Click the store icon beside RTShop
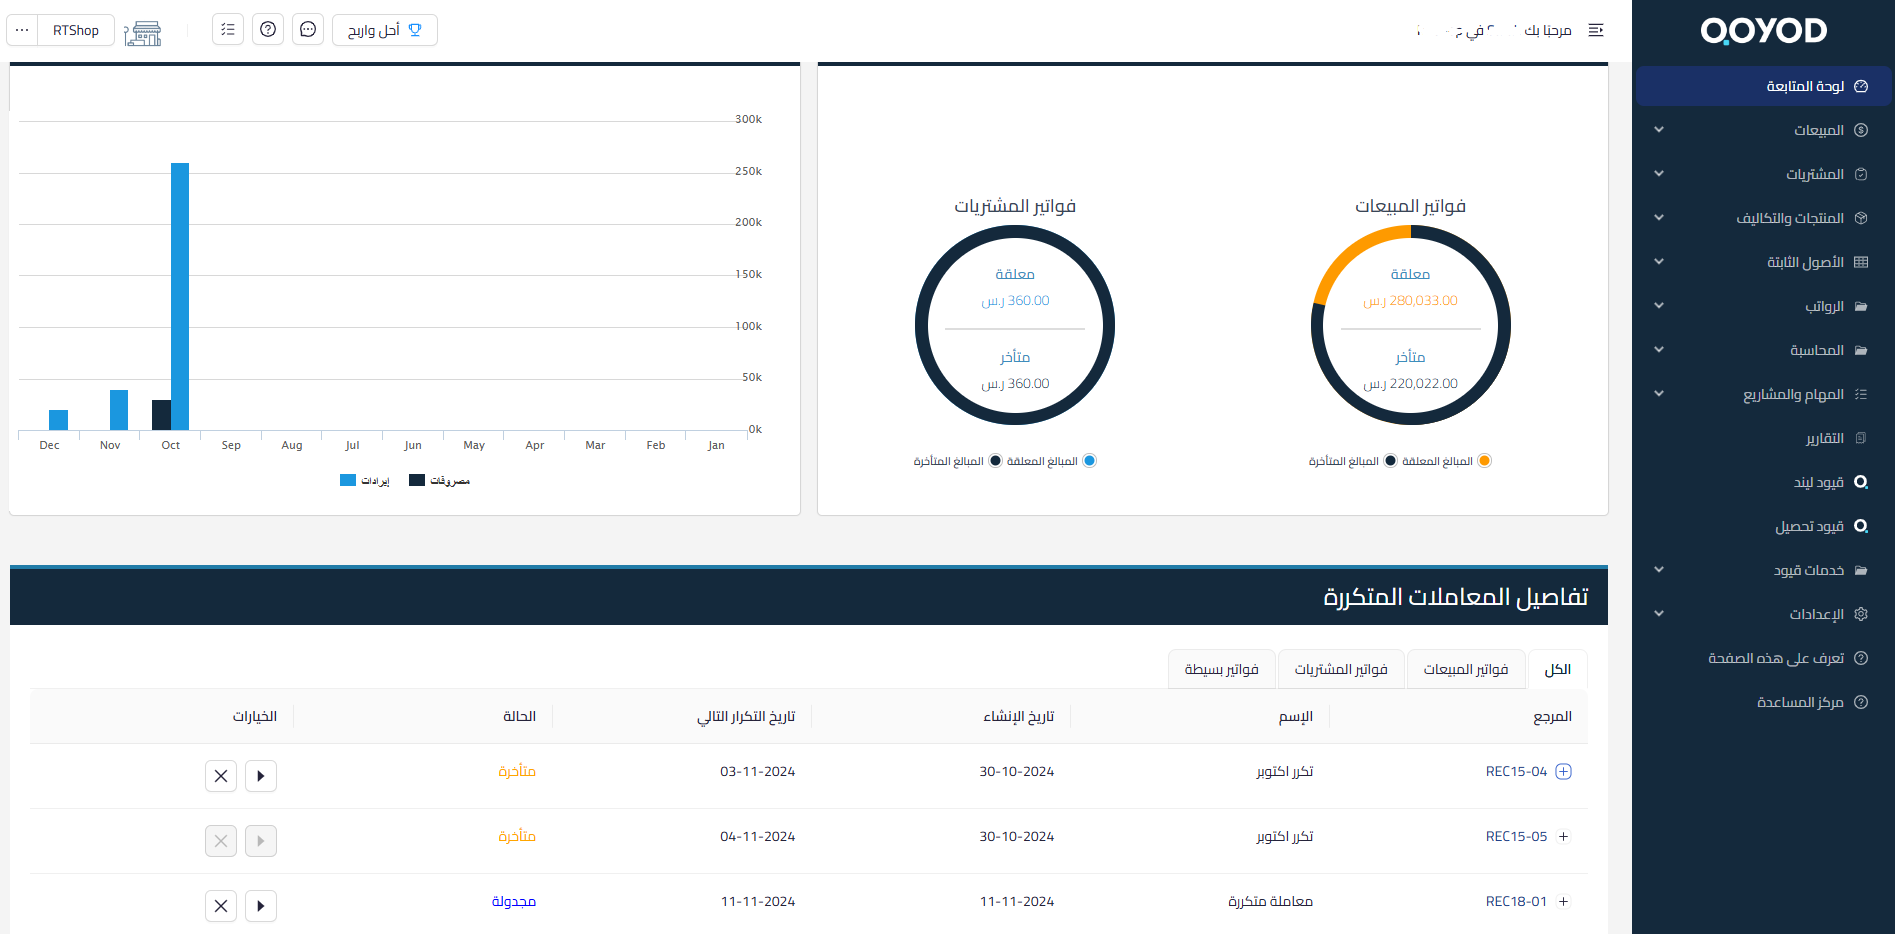1895x934 pixels. tap(143, 32)
